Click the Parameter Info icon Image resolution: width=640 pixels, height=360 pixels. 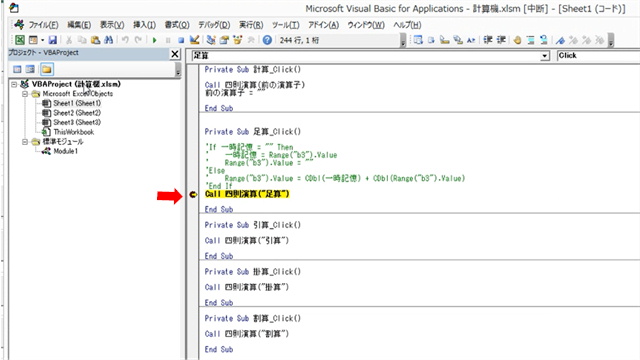[458, 40]
